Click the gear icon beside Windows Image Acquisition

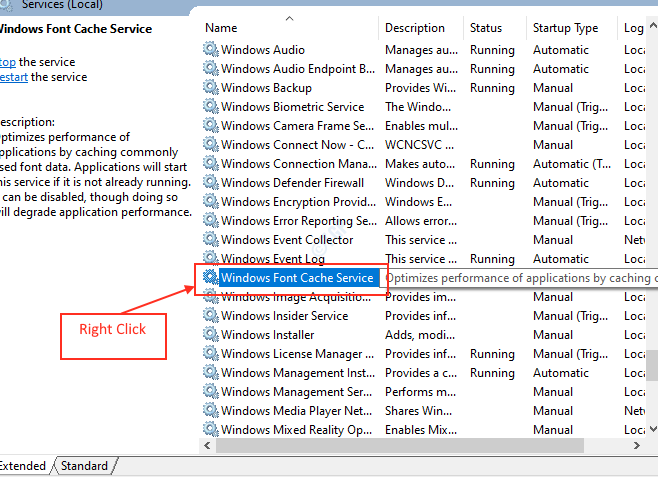click(211, 297)
